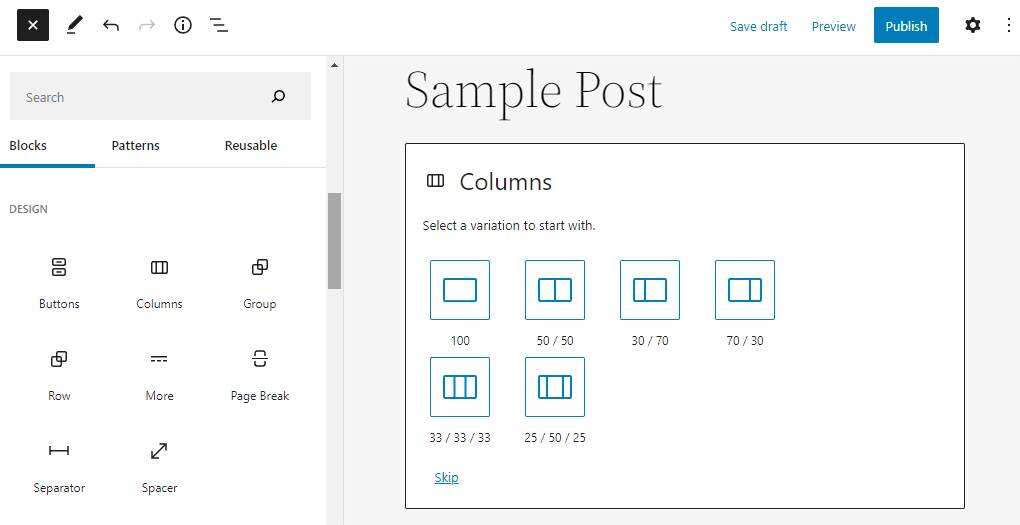Image resolution: width=1020 pixels, height=525 pixels.
Task: Insert a Separator block
Action: tap(59, 465)
